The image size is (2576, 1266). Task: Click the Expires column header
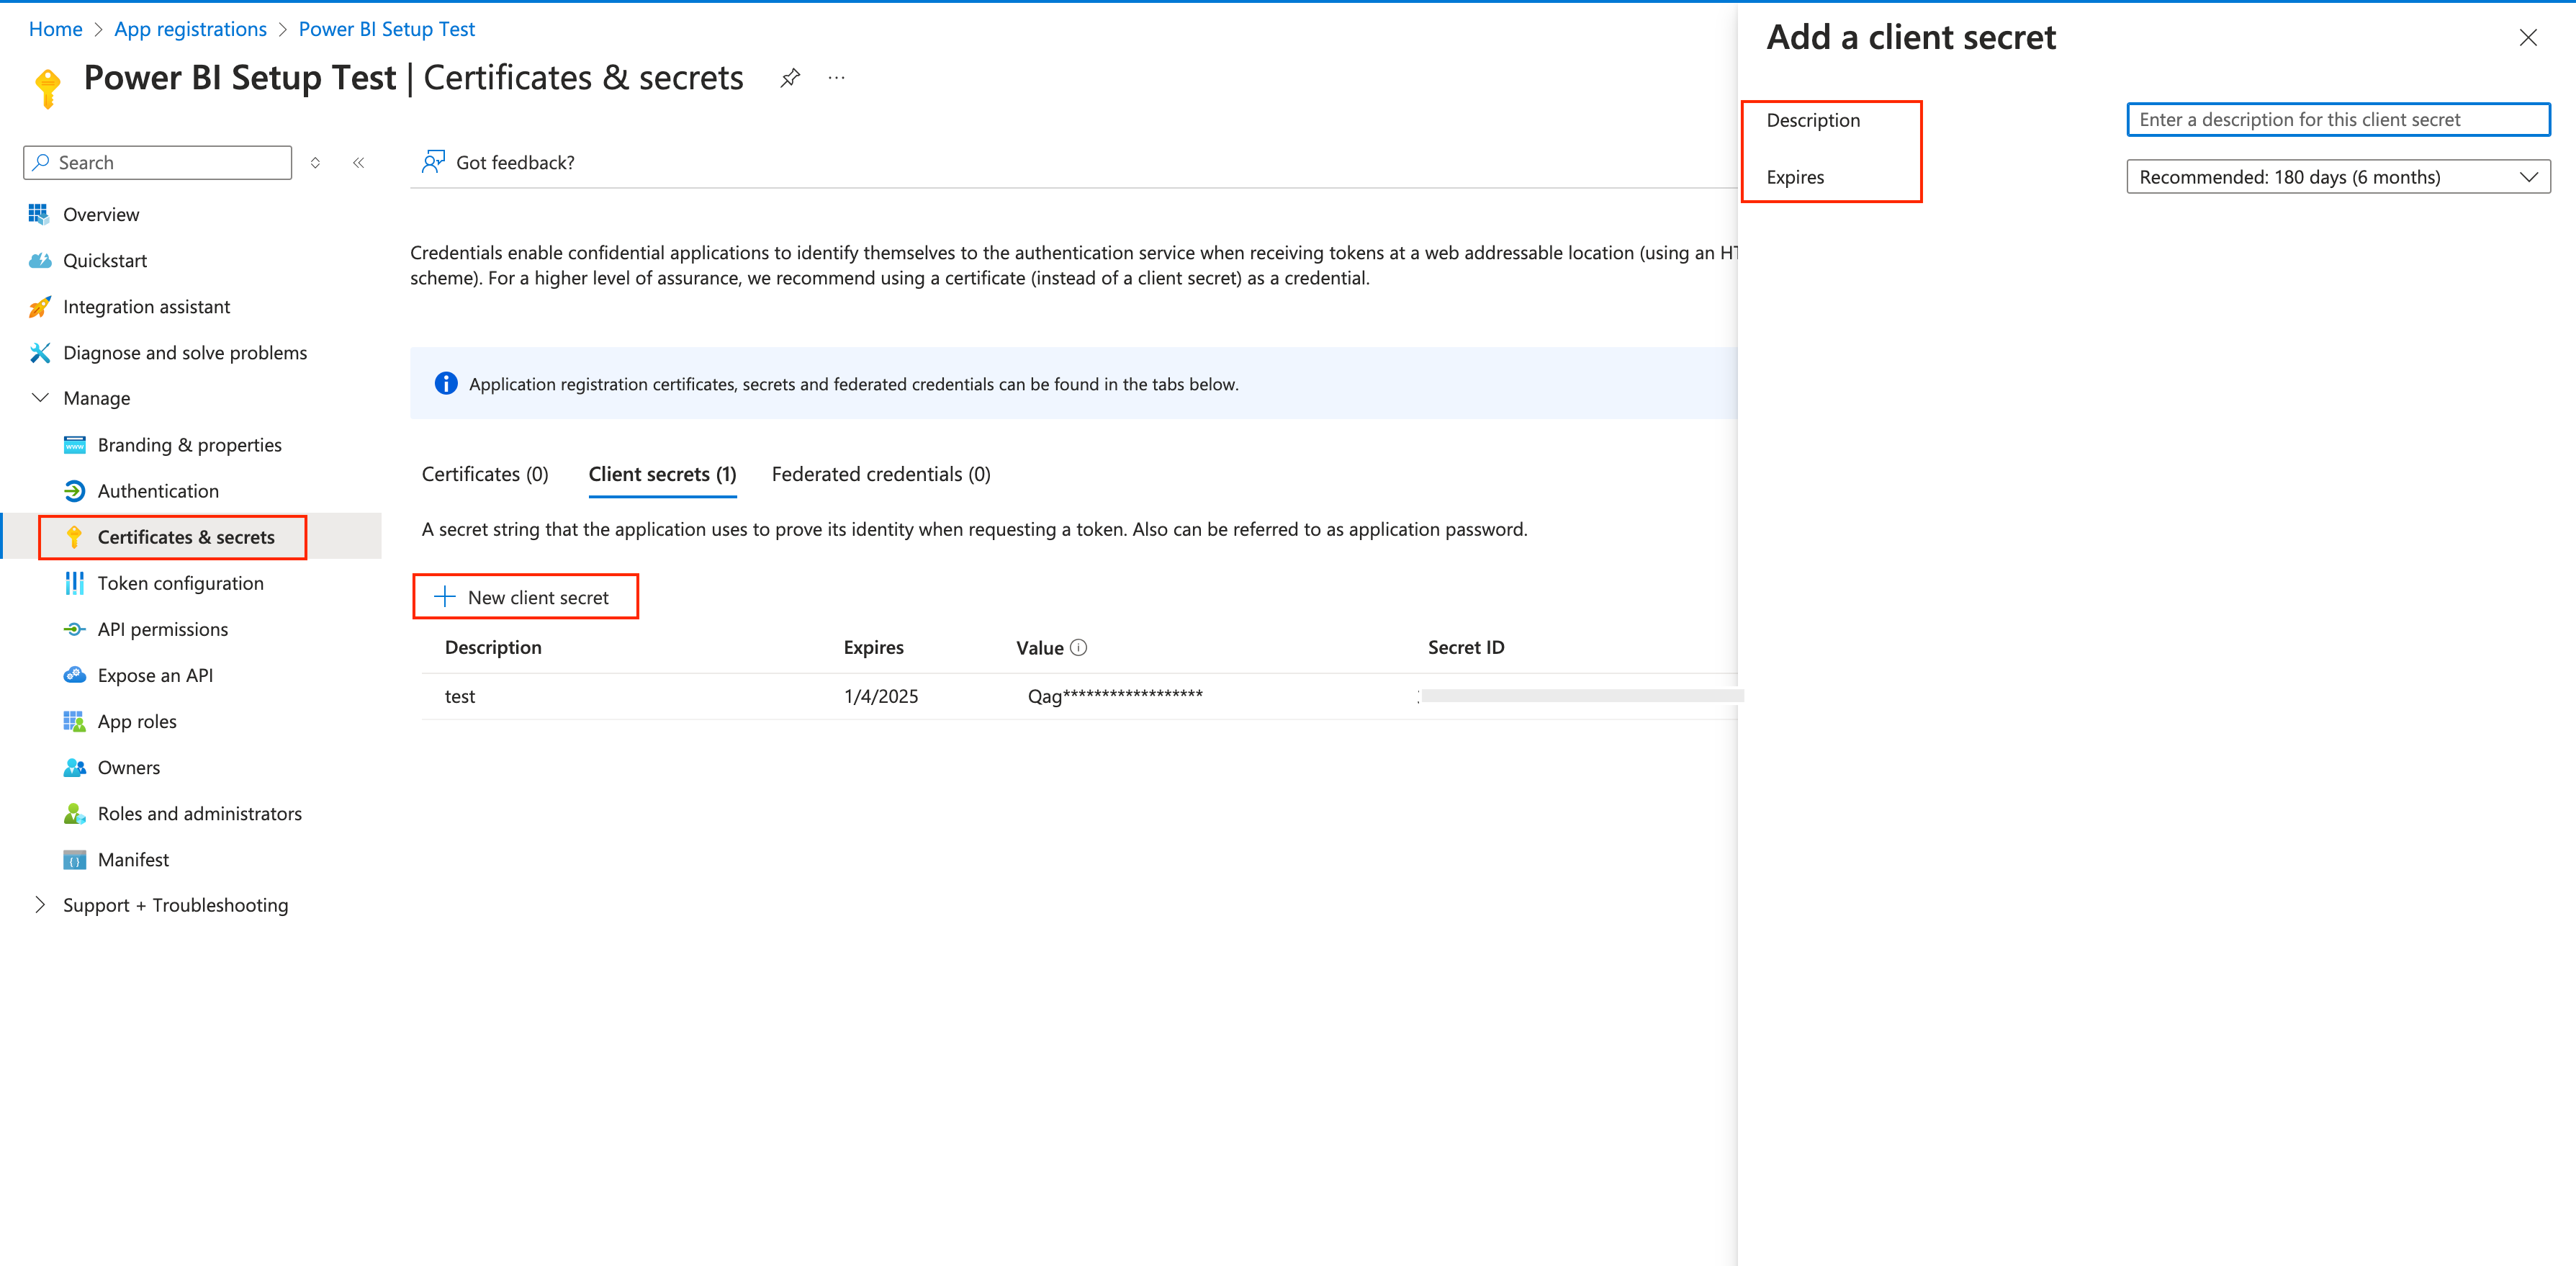click(873, 647)
